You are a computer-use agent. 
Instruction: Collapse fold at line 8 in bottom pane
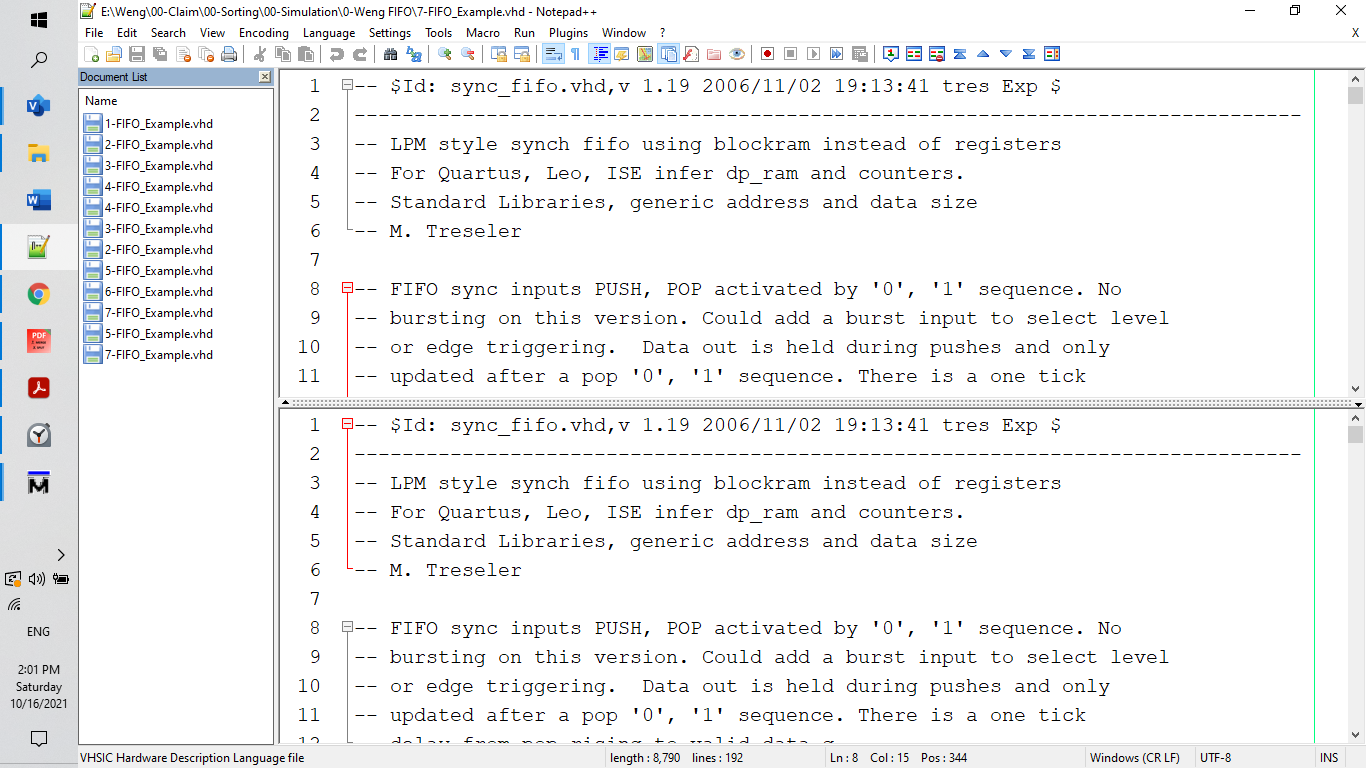pos(347,627)
